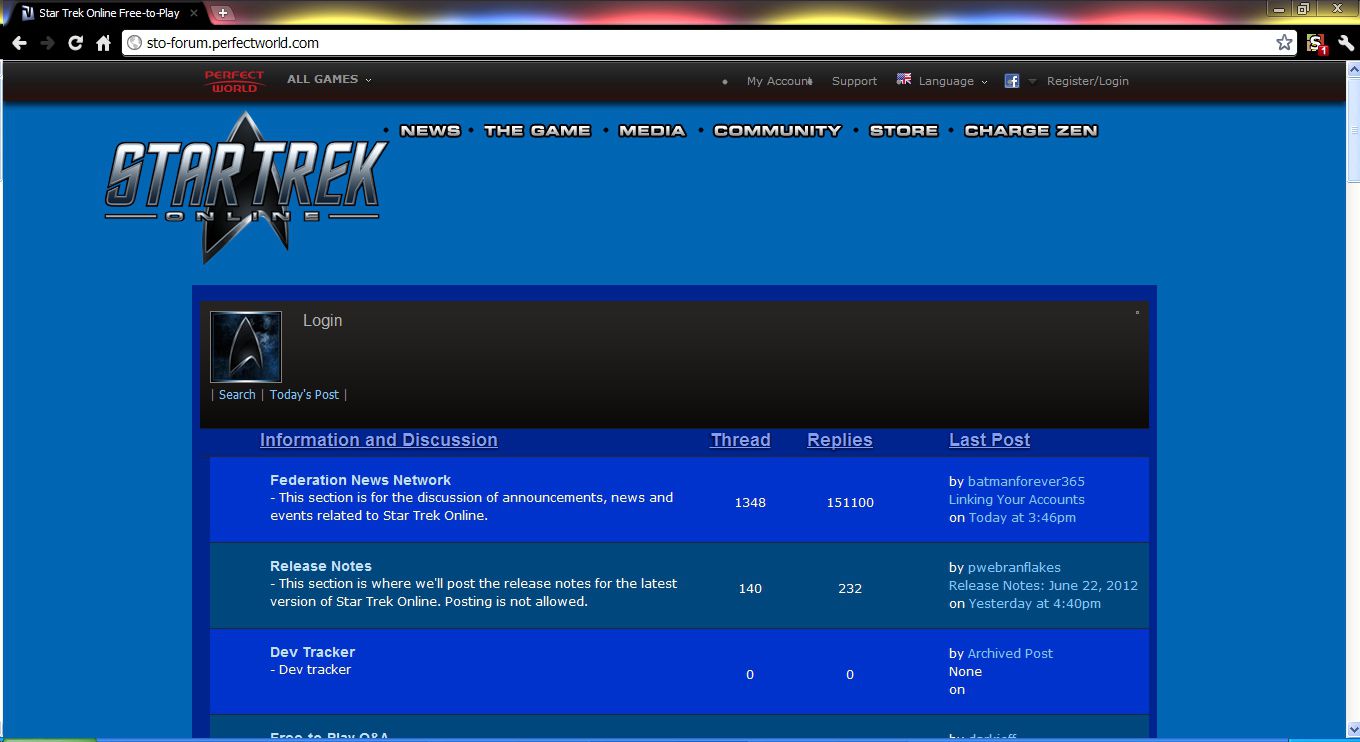Click the Facebook icon in the top bar
The height and width of the screenshot is (742, 1360).
pos(1012,81)
